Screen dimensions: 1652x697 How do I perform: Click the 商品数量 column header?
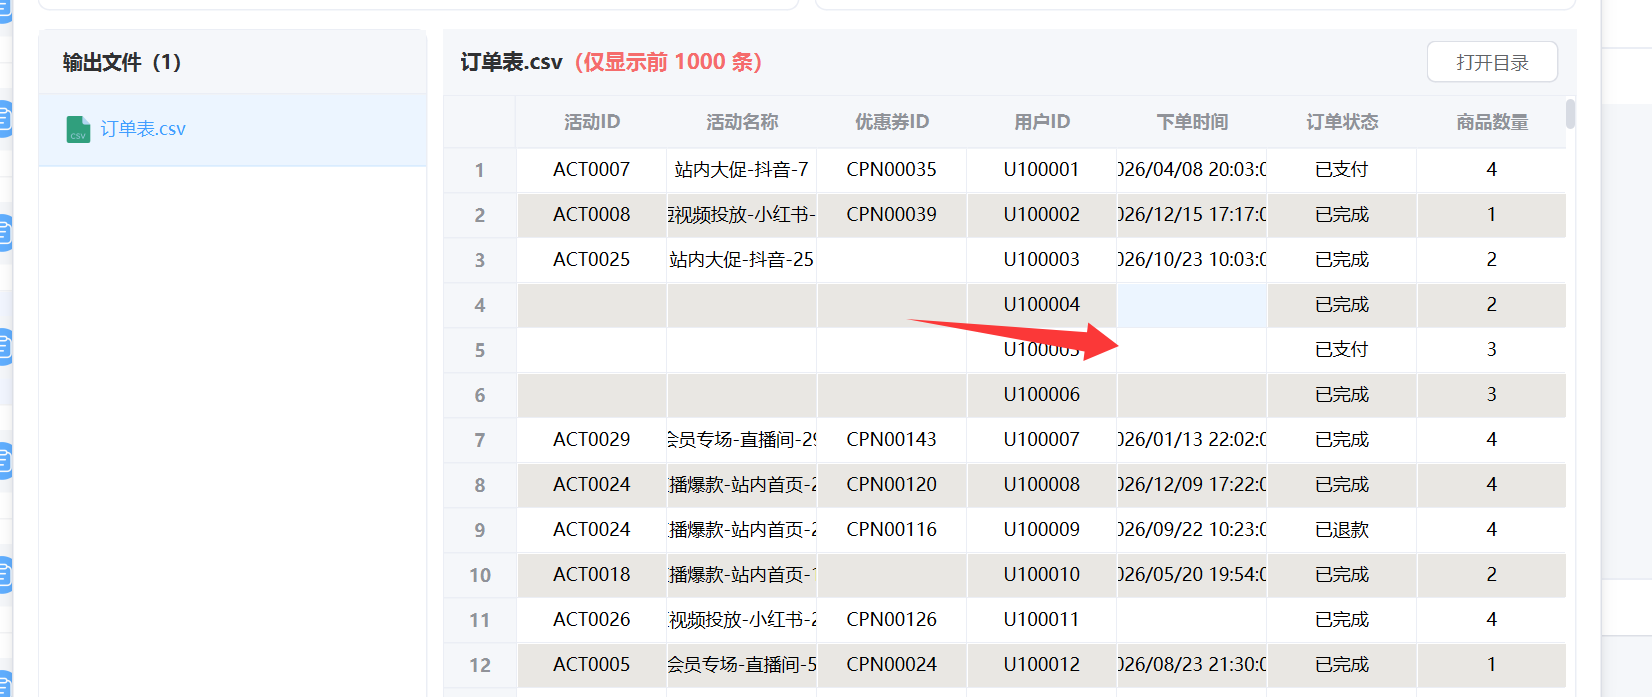coord(1491,122)
